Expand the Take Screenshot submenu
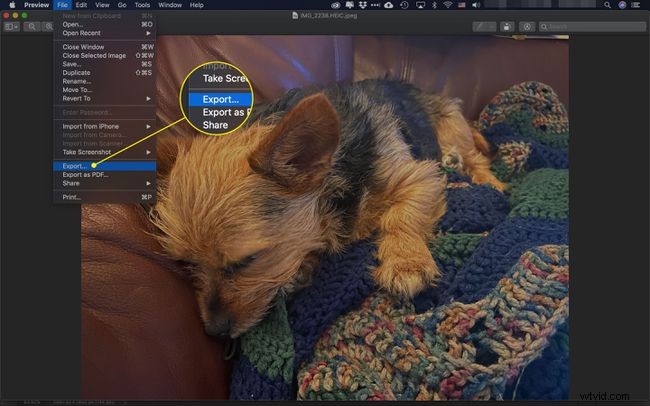This screenshot has width=650, height=406. pos(104,152)
